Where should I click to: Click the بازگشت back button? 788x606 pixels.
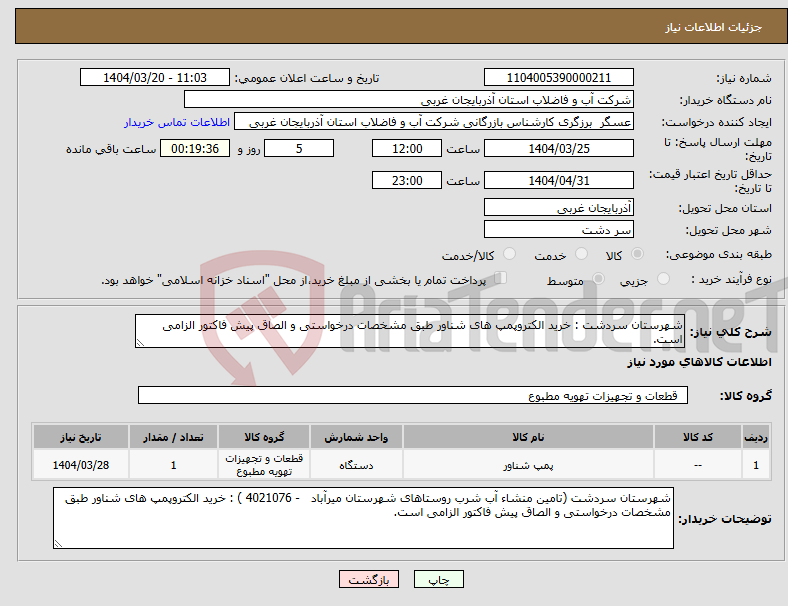[x=369, y=579]
